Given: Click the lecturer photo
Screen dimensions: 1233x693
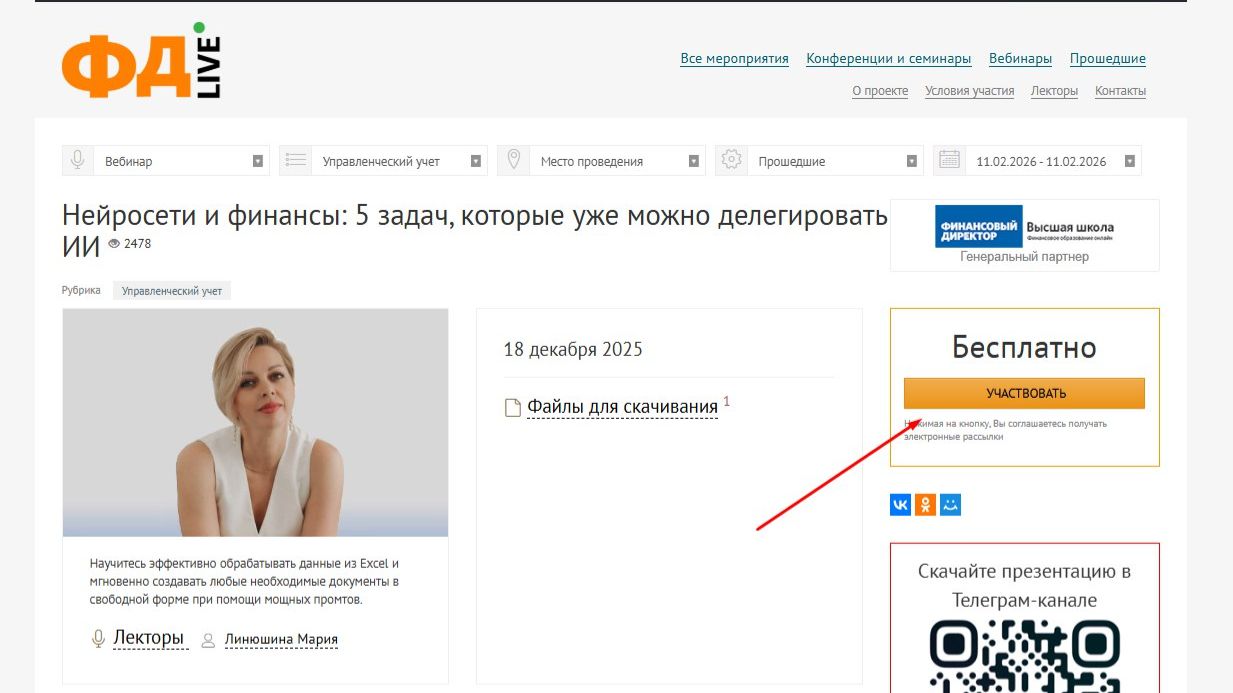Looking at the screenshot, I should click(x=256, y=423).
